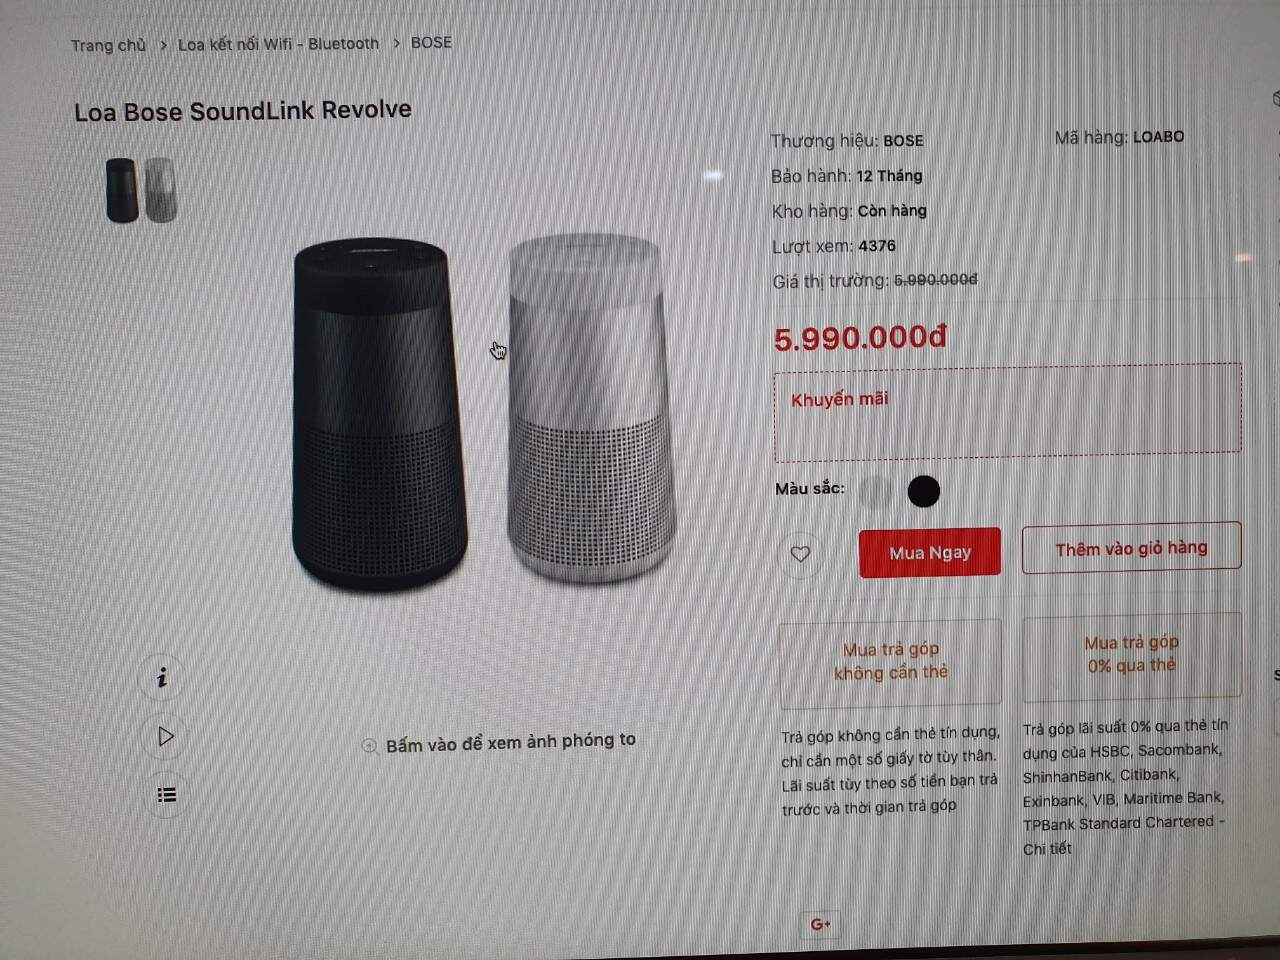Click Thêm vào giỏ hàng button
The height and width of the screenshot is (960, 1280).
(1131, 548)
